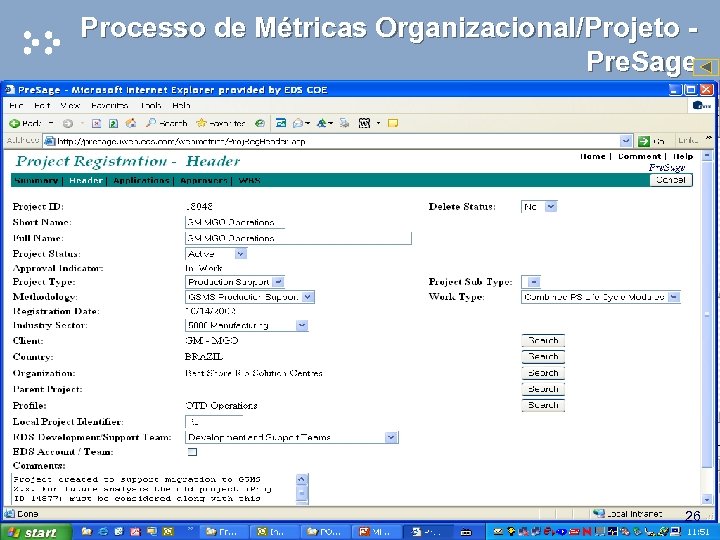Click the Mail envelope icon
This screenshot has width=720, height=540.
[x=298, y=123]
